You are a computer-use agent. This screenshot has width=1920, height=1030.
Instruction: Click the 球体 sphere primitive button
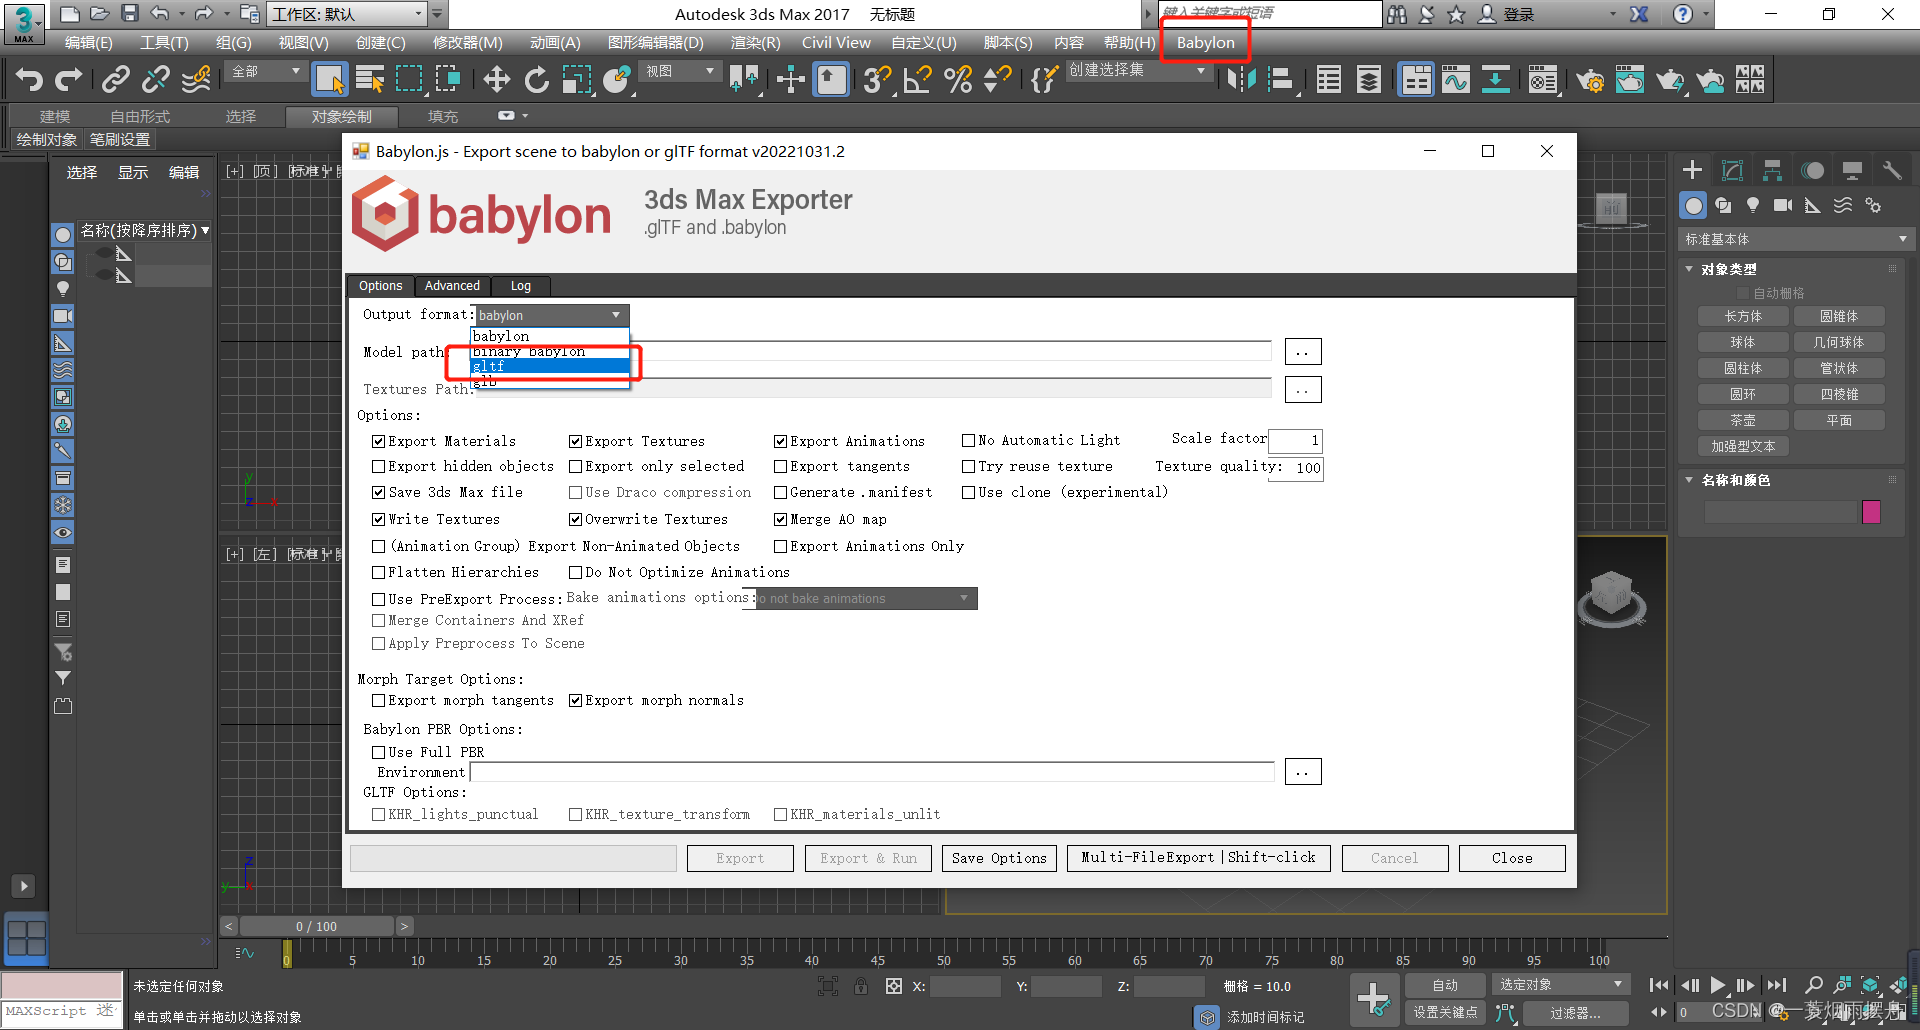pos(1743,343)
